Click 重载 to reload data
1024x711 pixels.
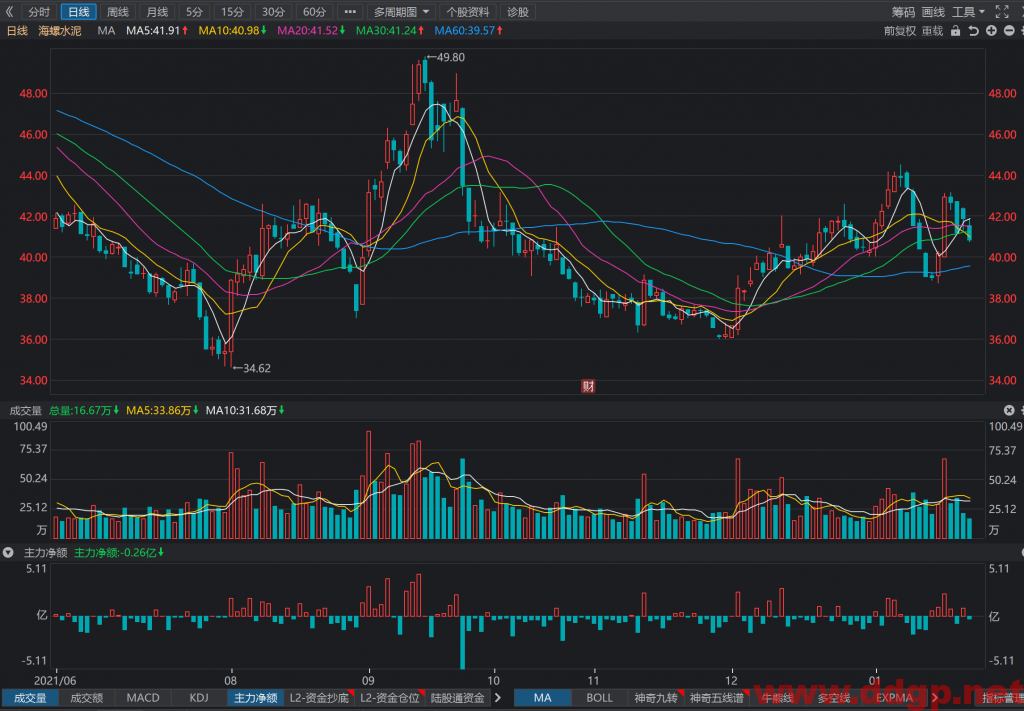(933, 31)
